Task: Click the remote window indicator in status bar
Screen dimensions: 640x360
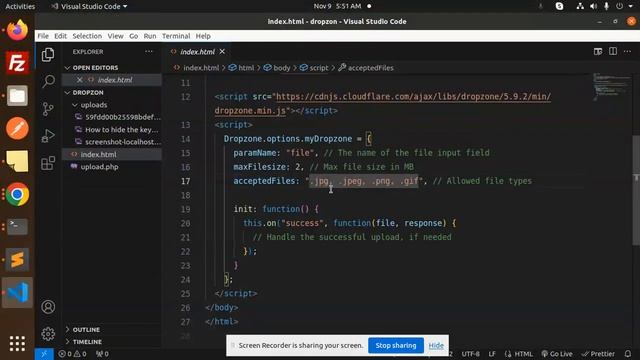Action: click(x=44, y=354)
